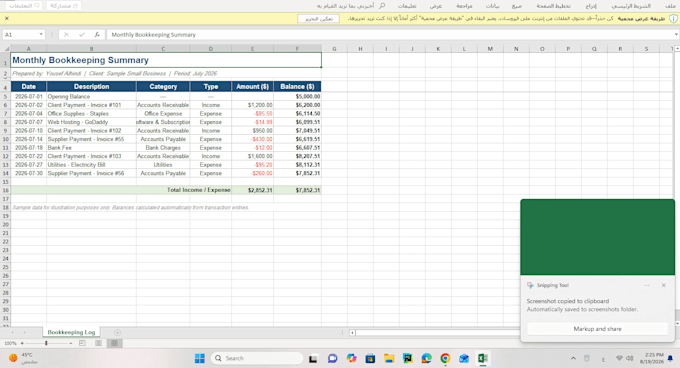Open File Explorer from taskbar
The height and width of the screenshot is (368, 680).
[x=389, y=358]
